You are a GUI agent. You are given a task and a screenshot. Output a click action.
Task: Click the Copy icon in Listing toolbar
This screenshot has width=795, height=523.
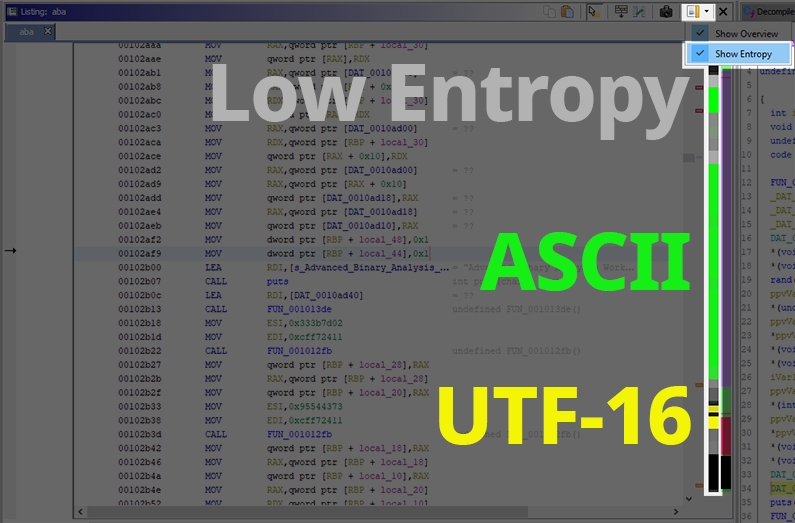click(549, 12)
